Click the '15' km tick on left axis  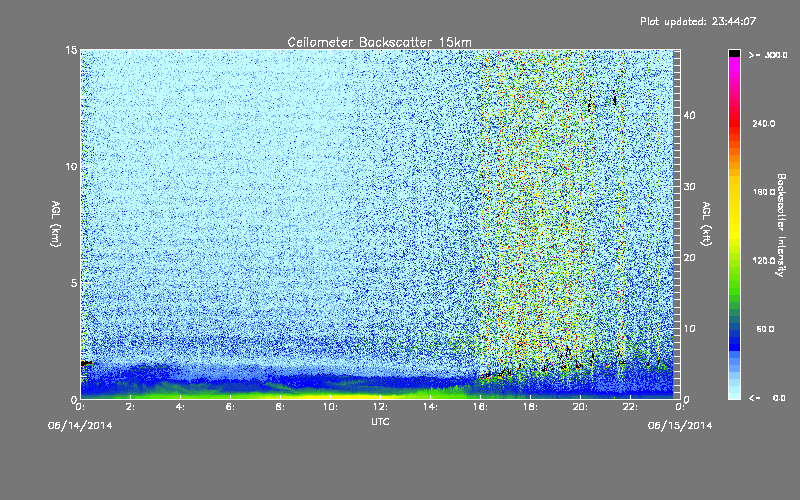click(71, 50)
